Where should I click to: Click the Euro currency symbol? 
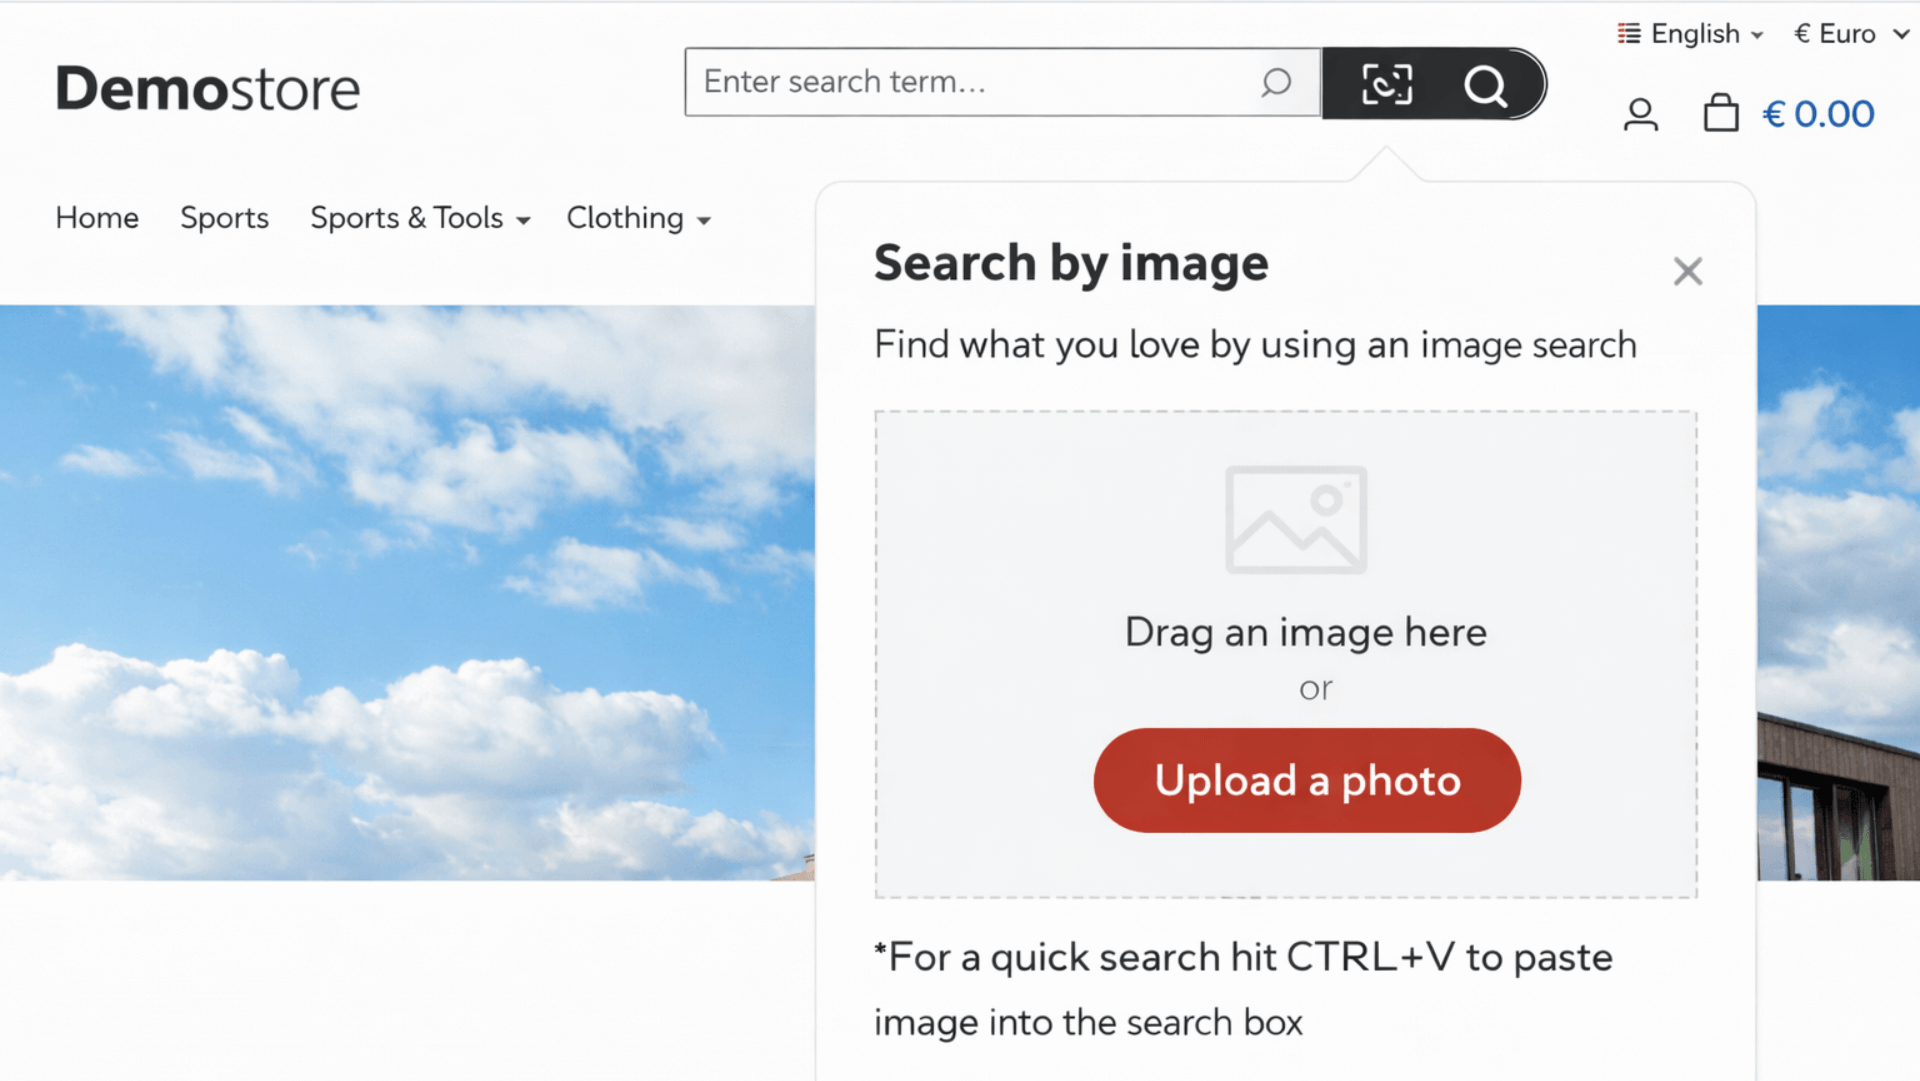tap(1800, 32)
